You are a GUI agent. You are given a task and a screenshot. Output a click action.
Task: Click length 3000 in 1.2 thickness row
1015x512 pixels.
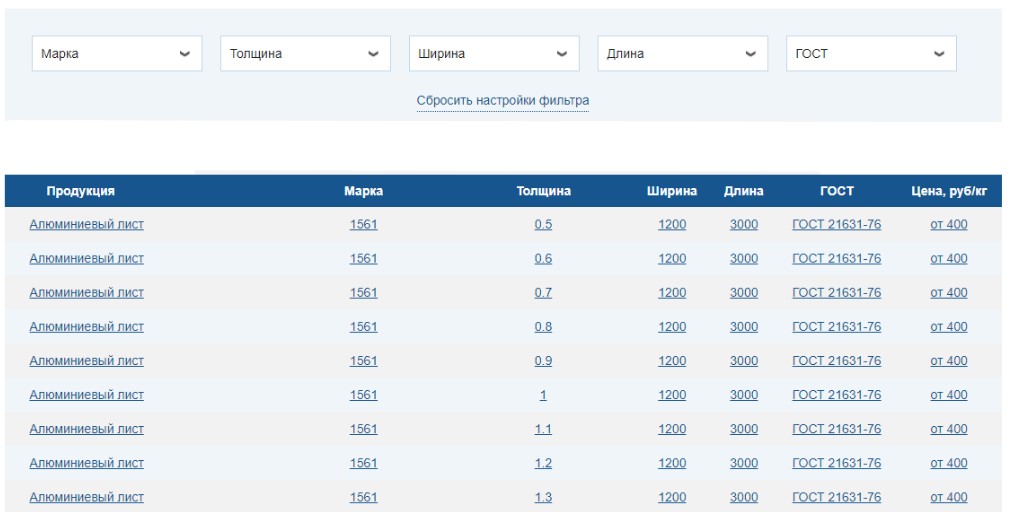[x=744, y=463]
